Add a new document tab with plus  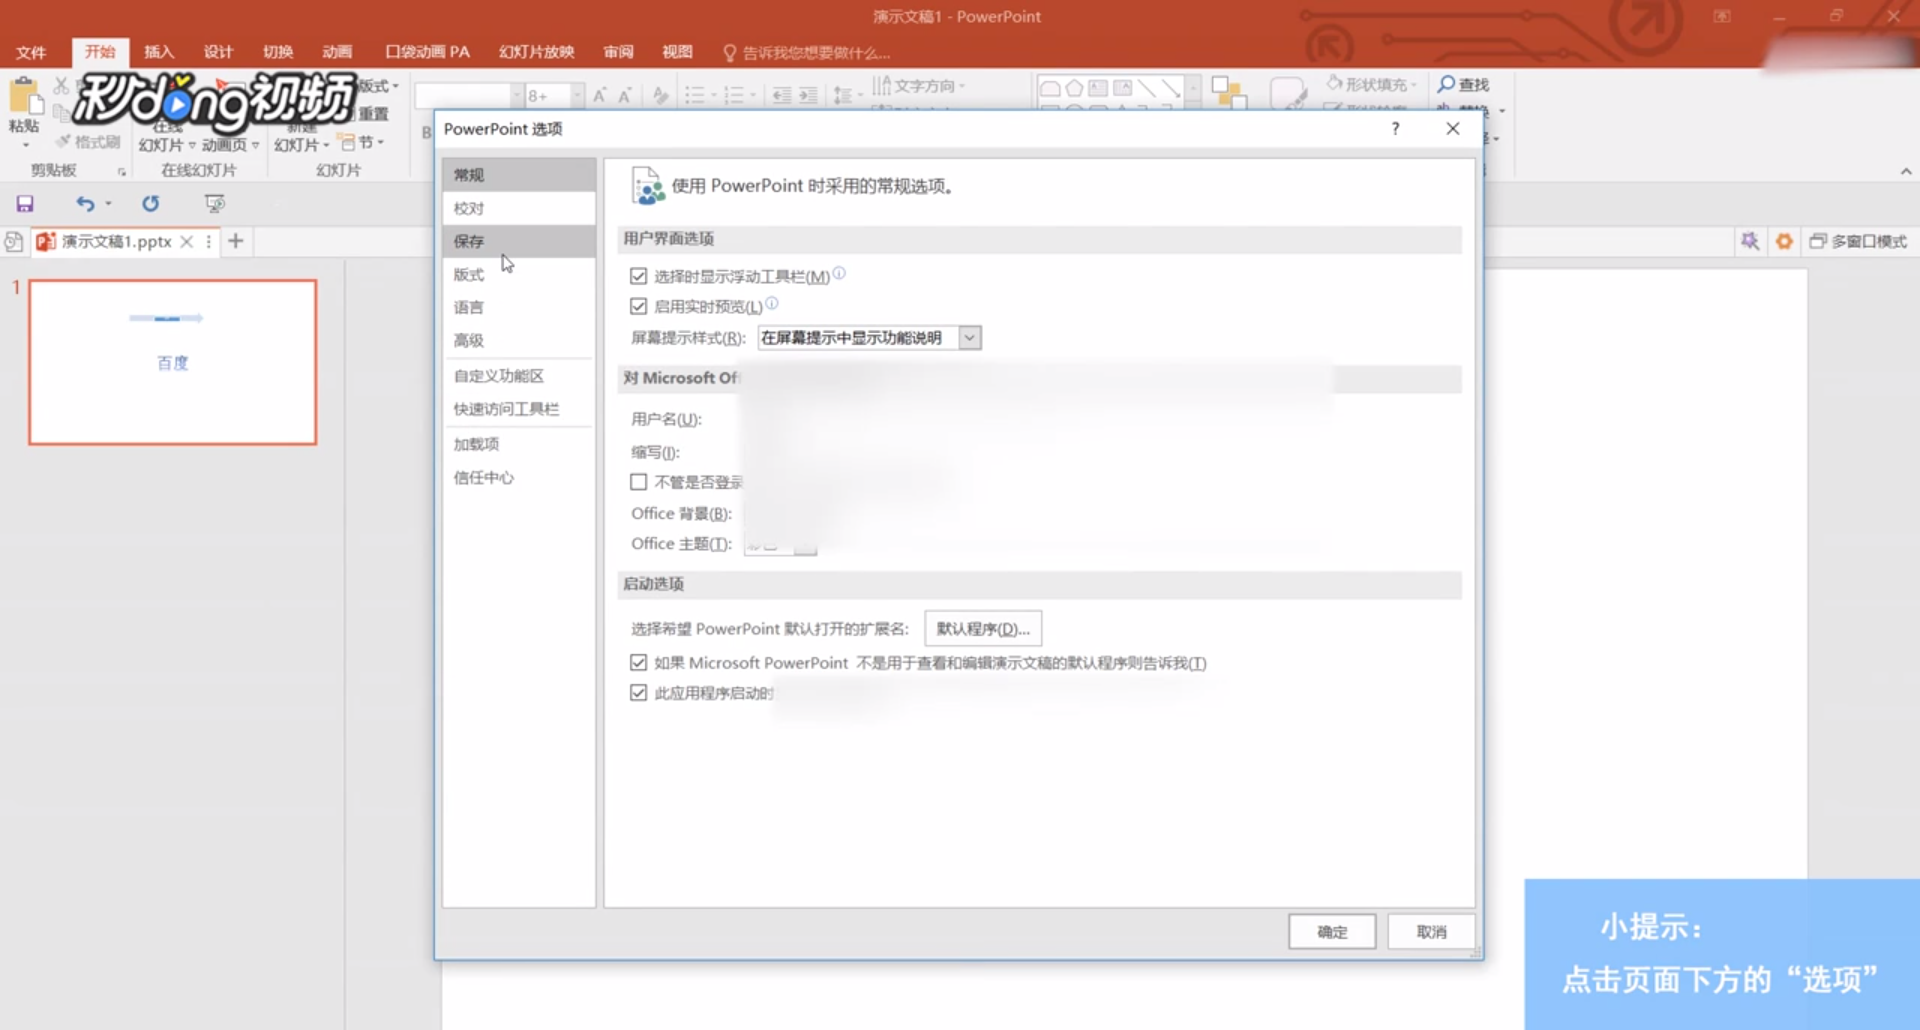click(x=236, y=241)
